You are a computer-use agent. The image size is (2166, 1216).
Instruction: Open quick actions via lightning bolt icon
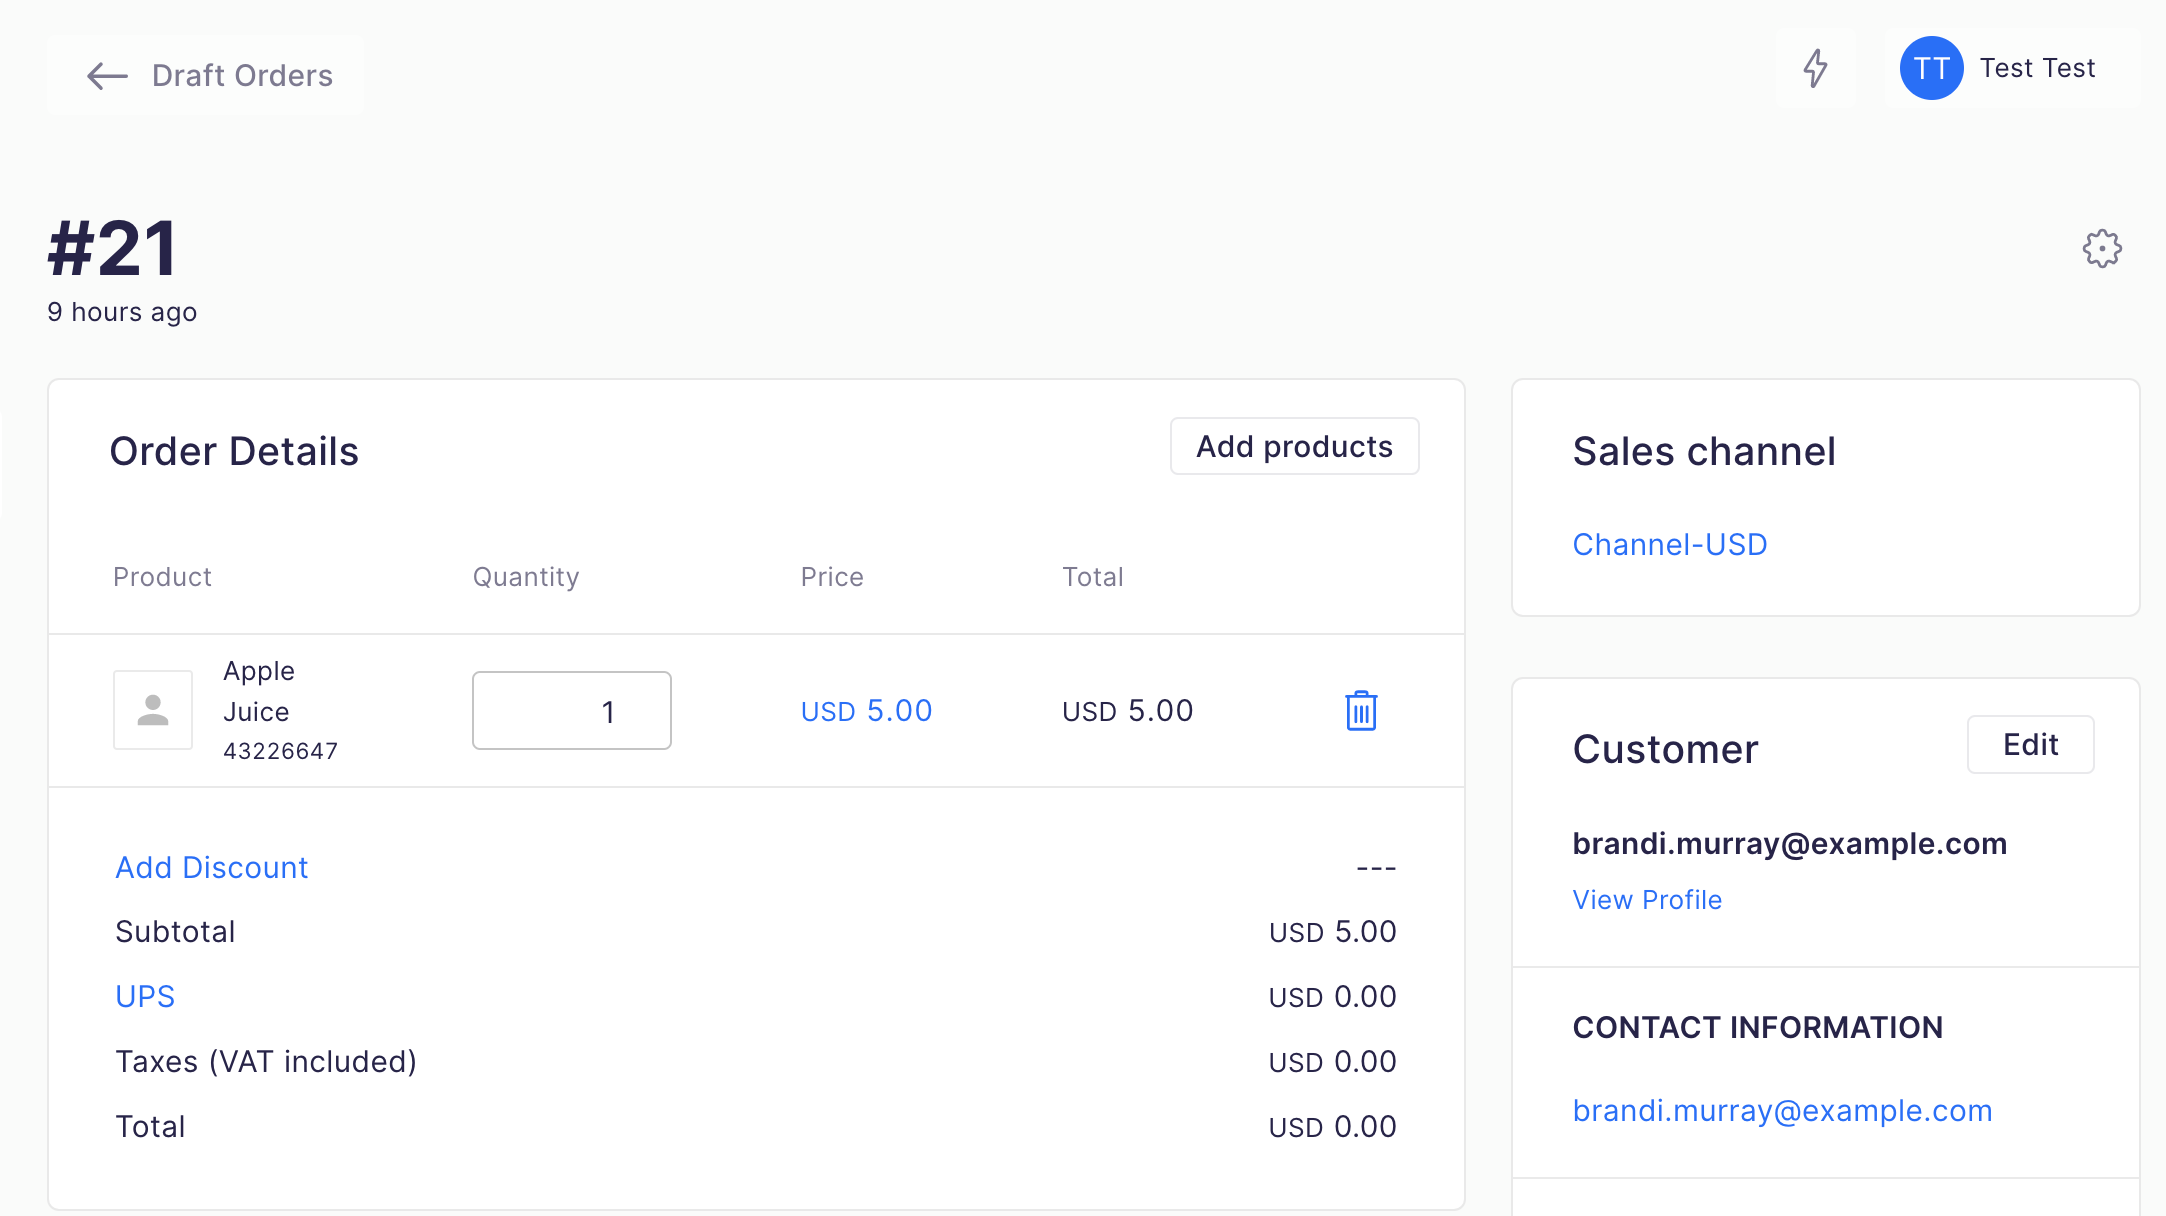[x=1817, y=68]
